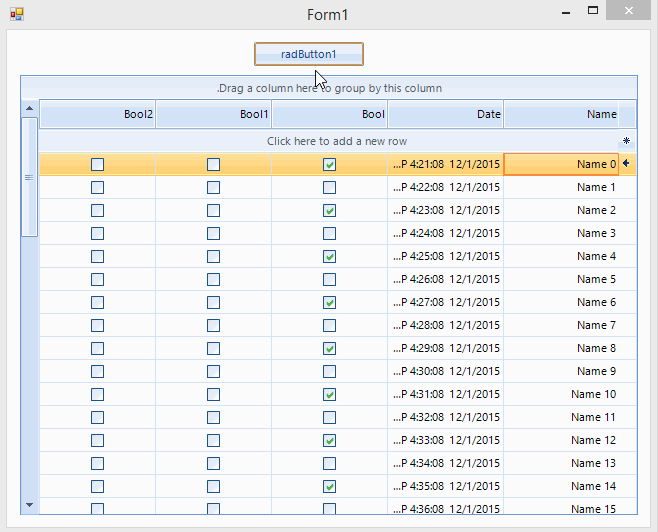Check Bool2 checkbox in Name 6 row
Image resolution: width=658 pixels, height=532 pixels.
(x=97, y=303)
